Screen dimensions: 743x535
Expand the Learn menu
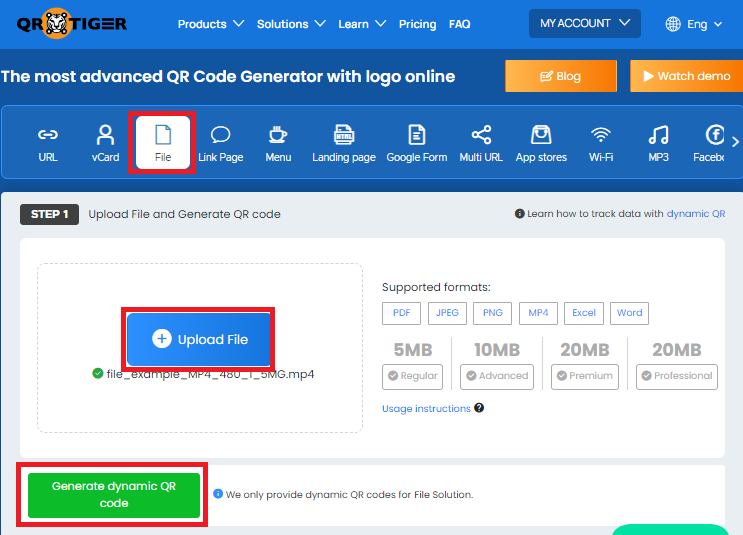[x=362, y=24]
